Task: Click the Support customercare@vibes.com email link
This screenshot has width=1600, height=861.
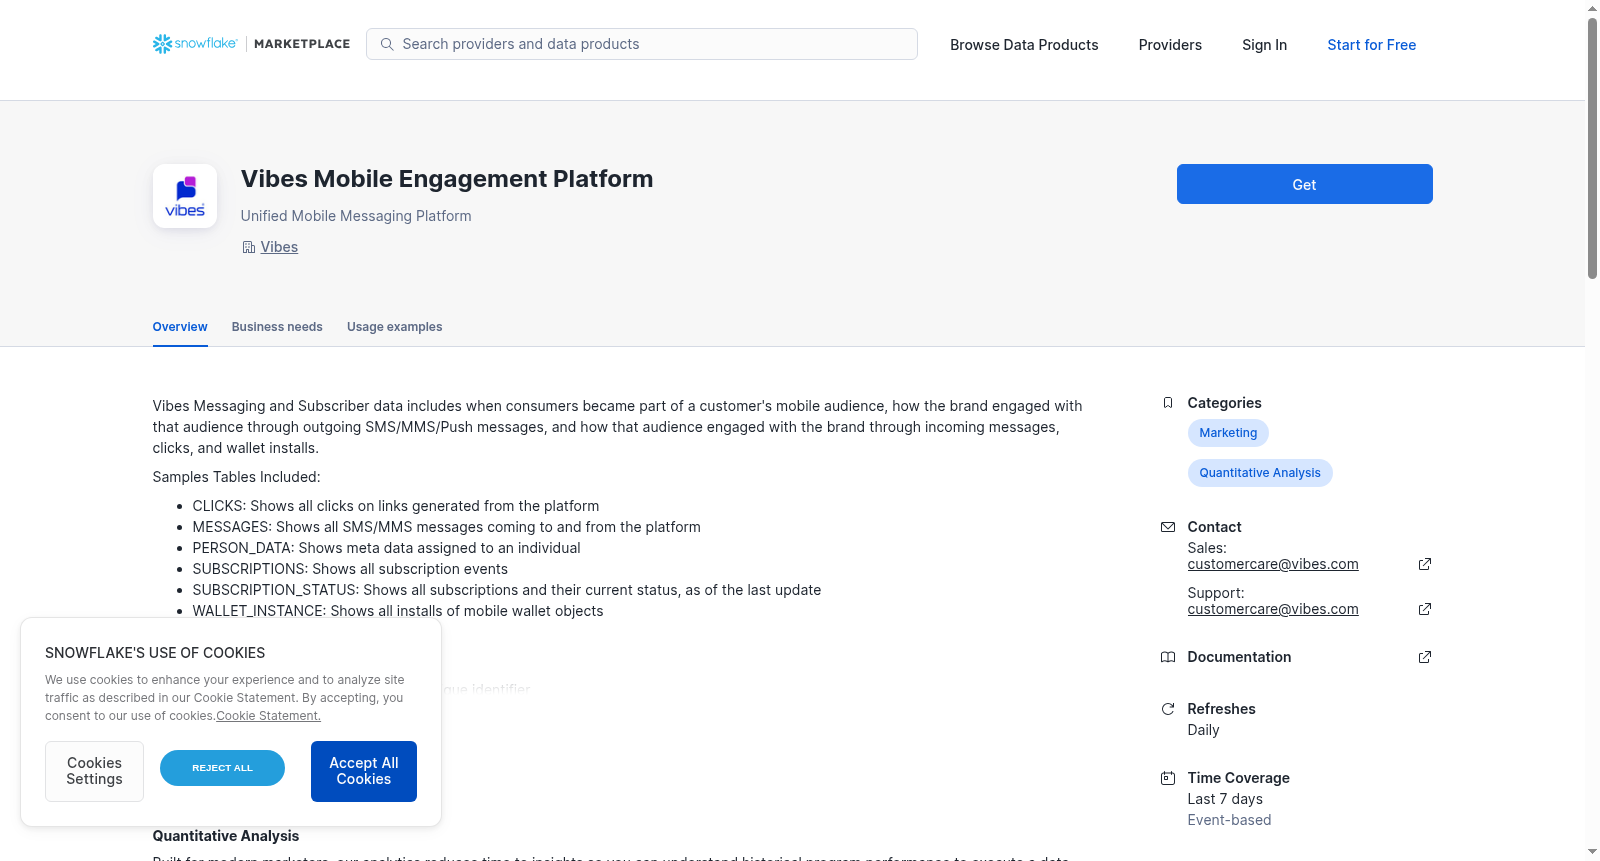Action: pyautogui.click(x=1273, y=609)
